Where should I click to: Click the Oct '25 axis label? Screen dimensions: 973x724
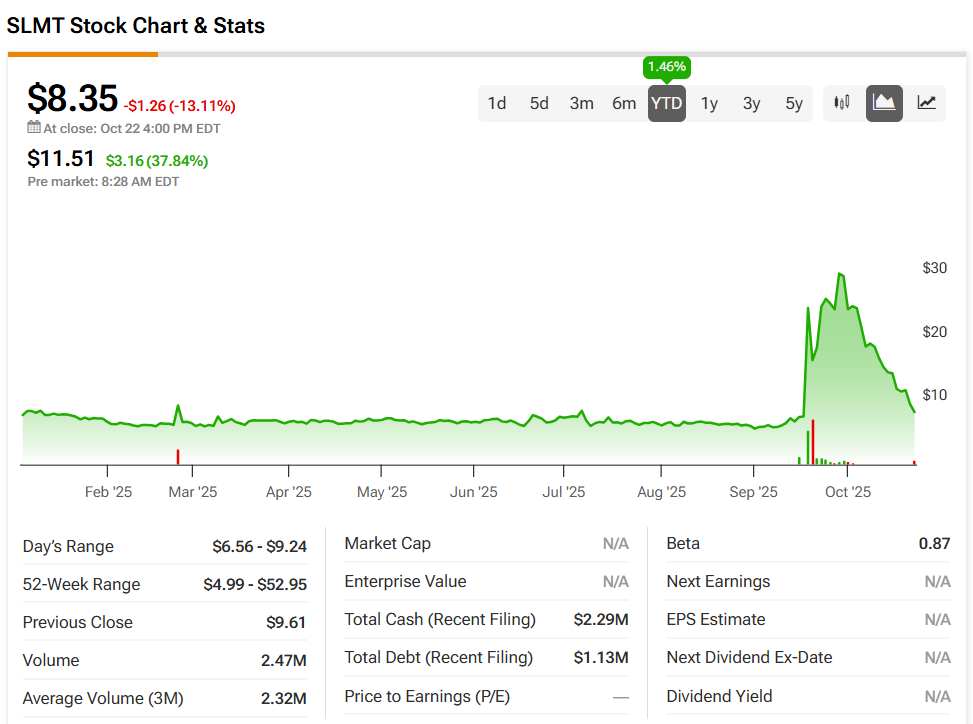click(848, 492)
